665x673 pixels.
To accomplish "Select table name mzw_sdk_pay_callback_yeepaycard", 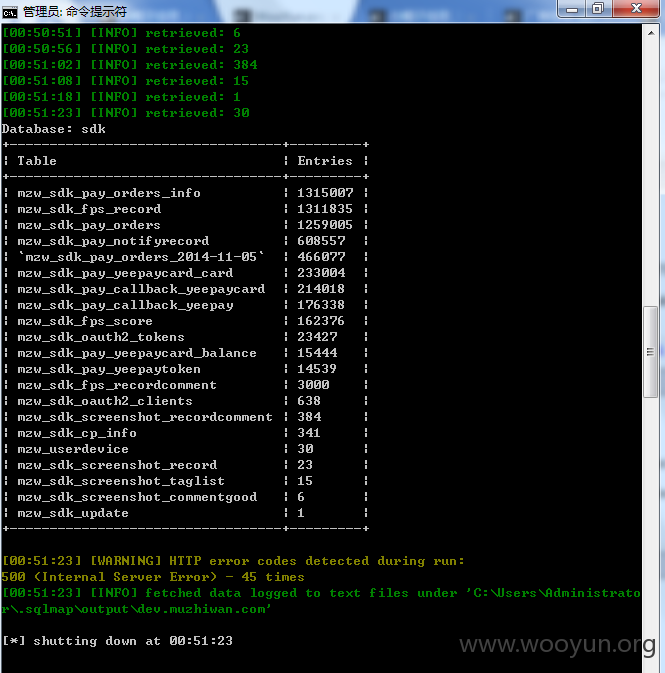I will (x=141, y=289).
